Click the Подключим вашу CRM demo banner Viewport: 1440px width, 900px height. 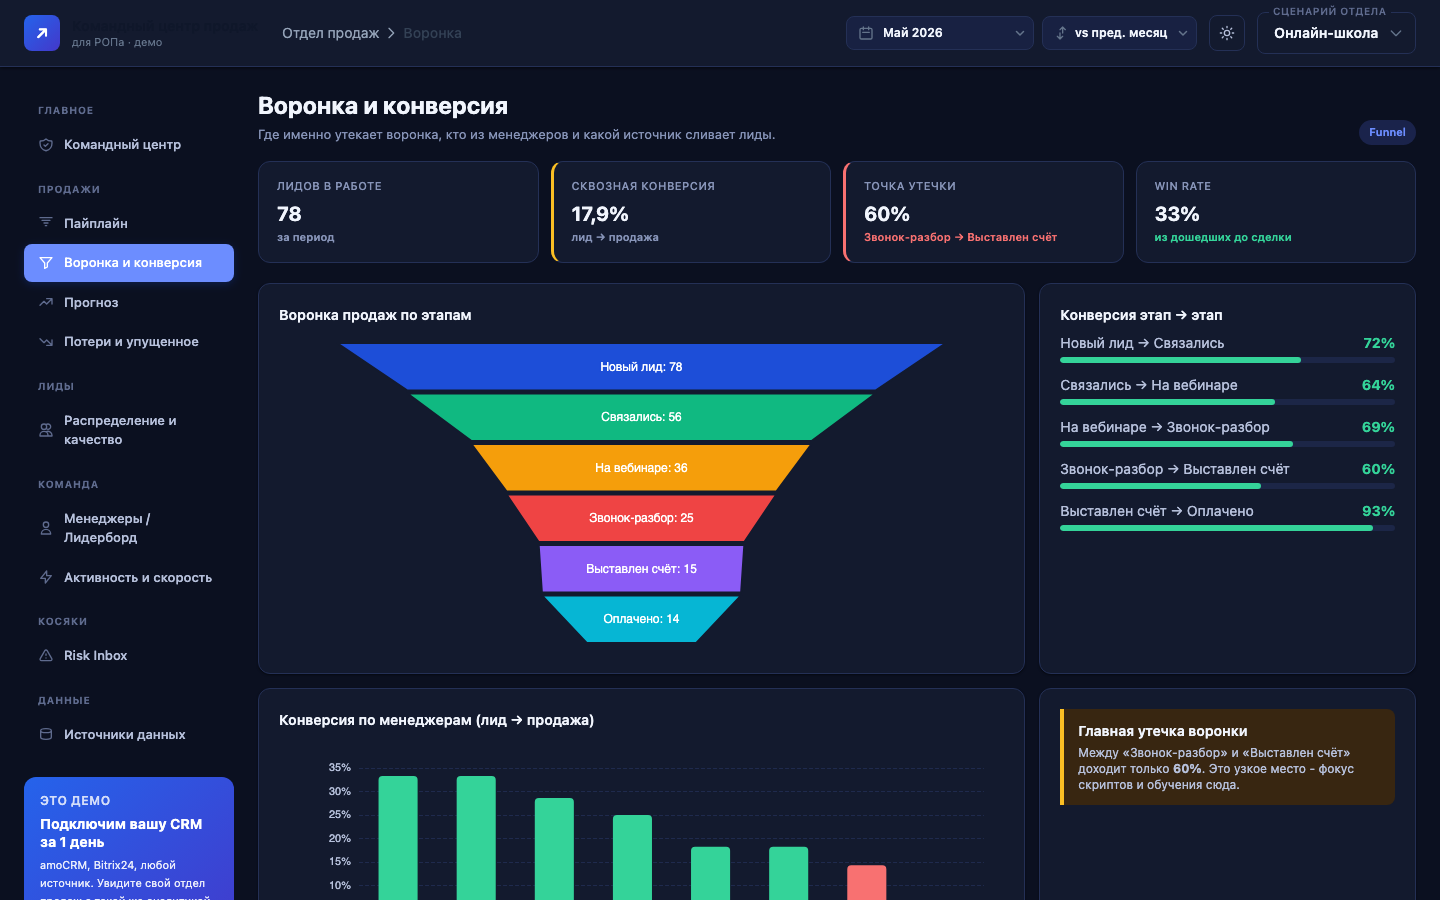(129, 839)
